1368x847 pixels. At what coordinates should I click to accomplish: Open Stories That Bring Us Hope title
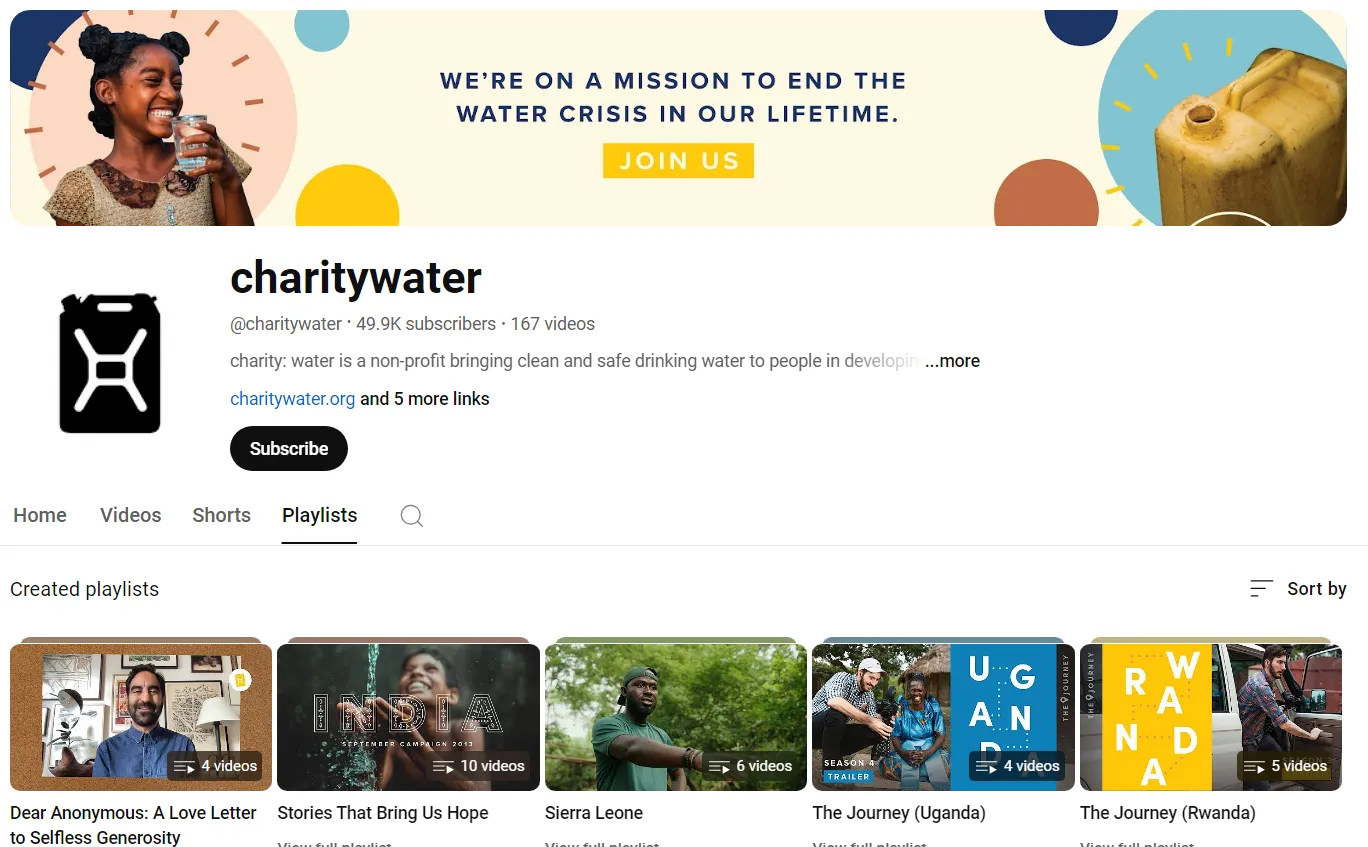click(383, 813)
